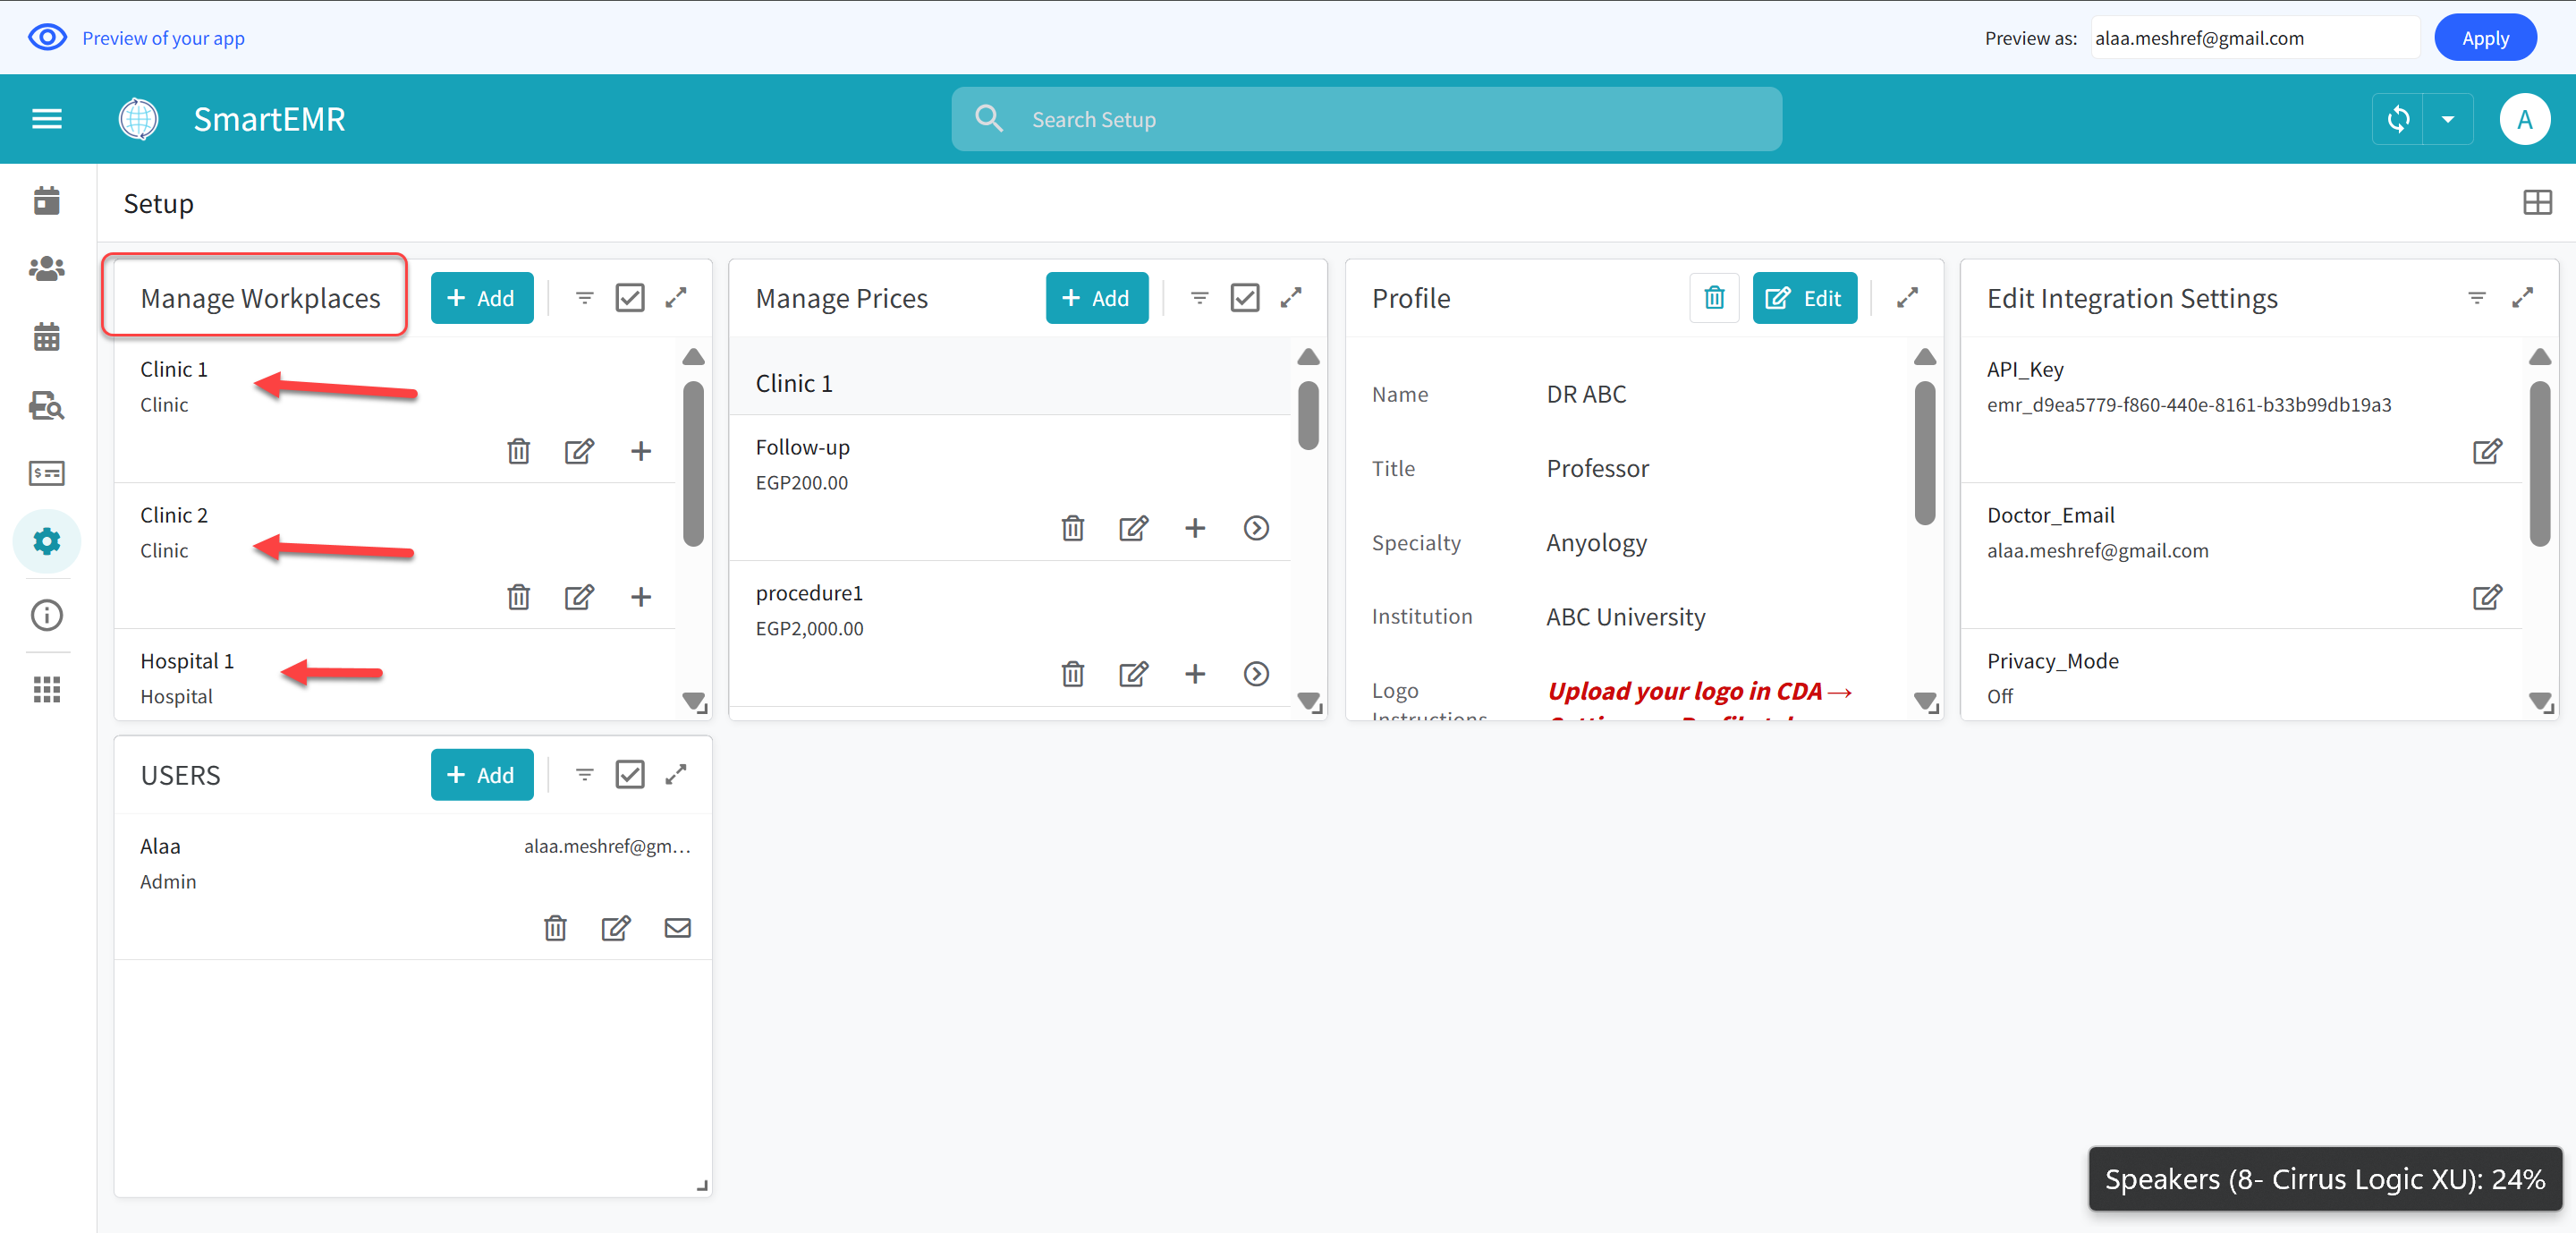The image size is (2576, 1233).
Task: Toggle multi-select checkbox in Manage Prices
Action: point(1244,298)
